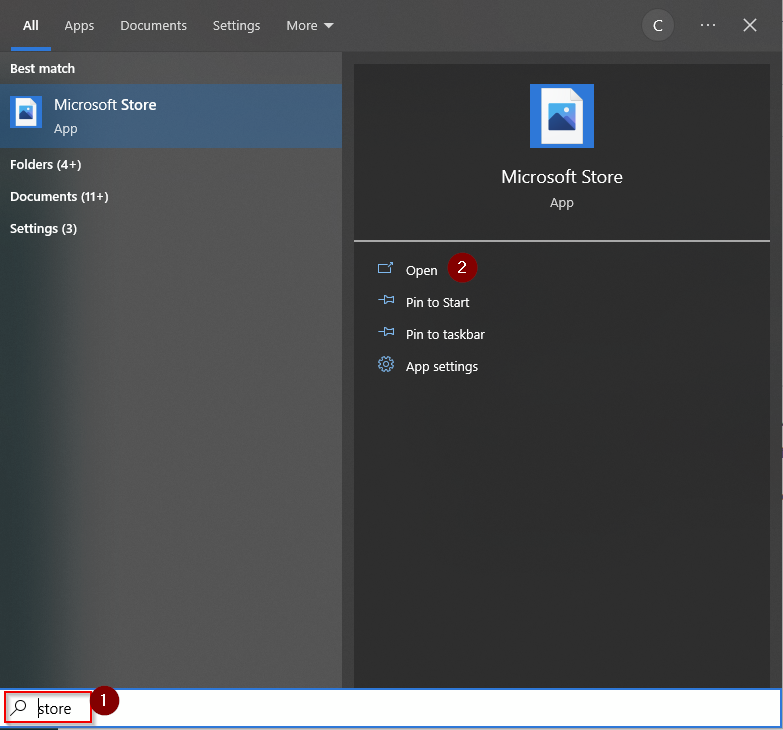Viewport: 783px width, 730px height.
Task: Click the magnifying glass search icon
Action: [19, 707]
